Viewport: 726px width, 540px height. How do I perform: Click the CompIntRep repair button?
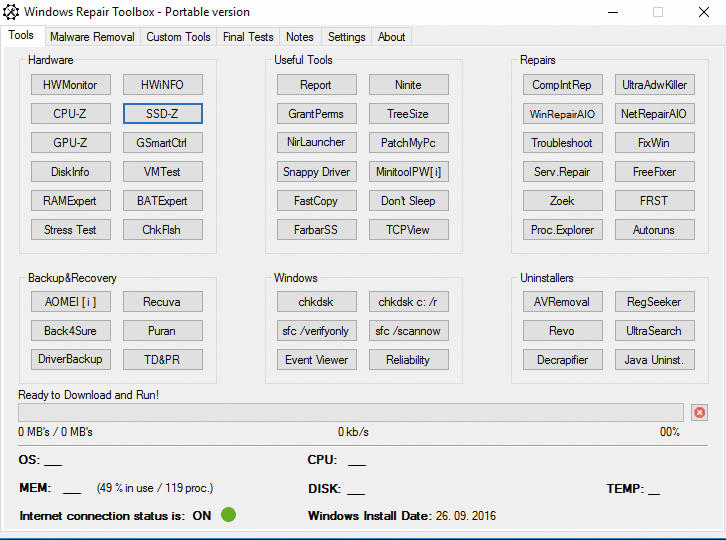(563, 85)
